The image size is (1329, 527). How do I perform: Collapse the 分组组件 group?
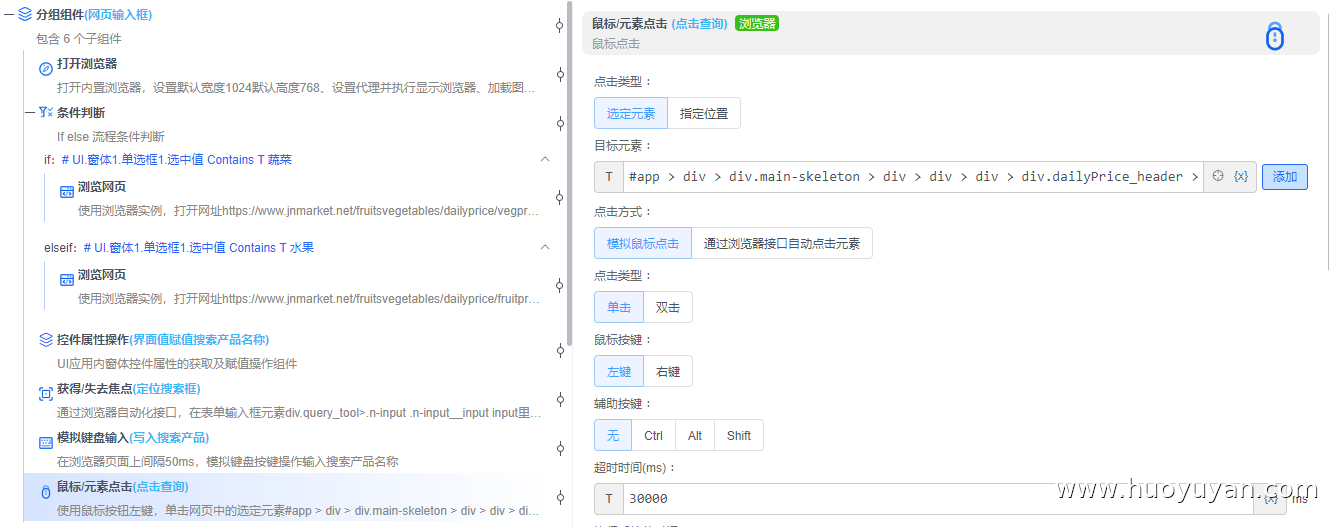point(8,15)
